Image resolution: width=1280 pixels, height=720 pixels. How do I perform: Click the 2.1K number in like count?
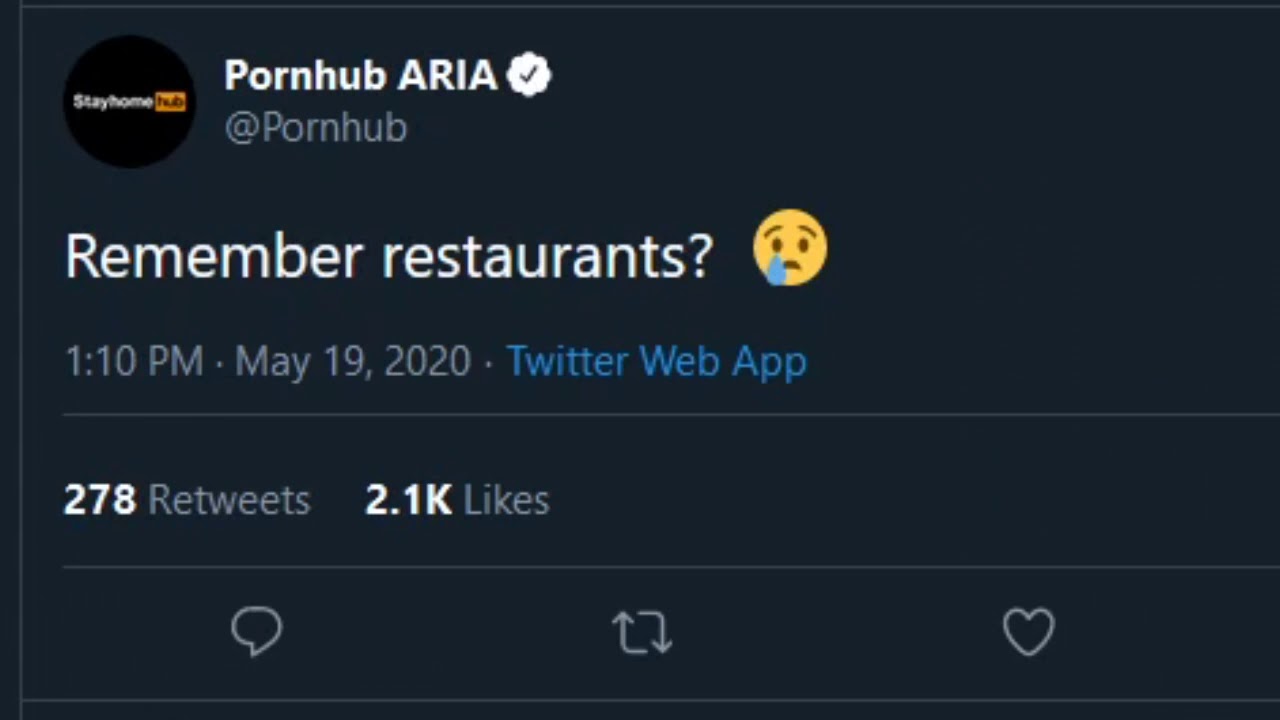pyautogui.click(x=408, y=500)
